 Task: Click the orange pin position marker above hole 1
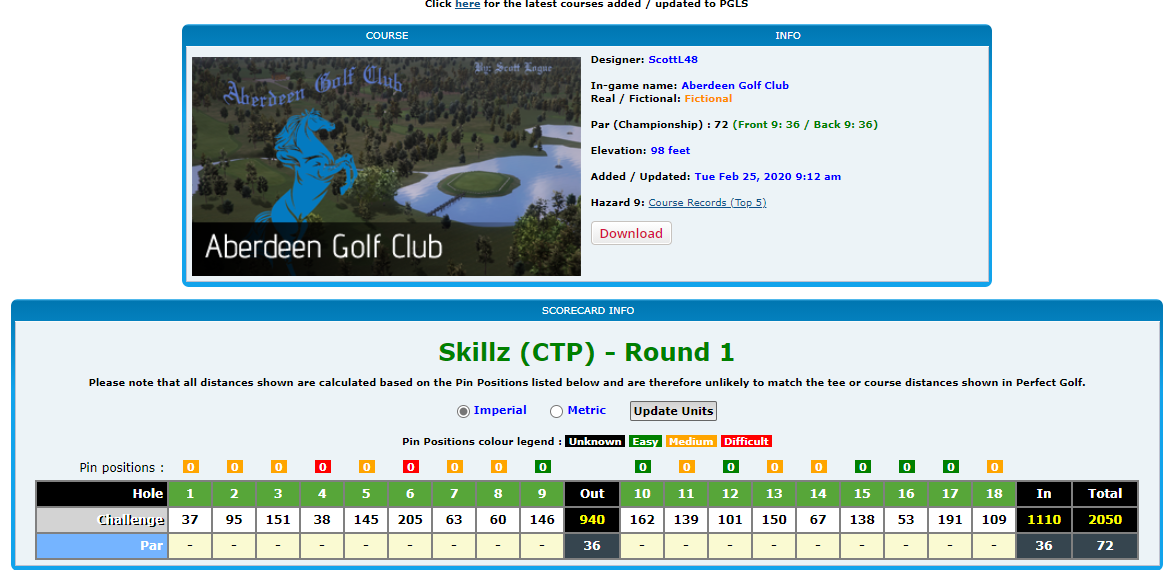[190, 467]
